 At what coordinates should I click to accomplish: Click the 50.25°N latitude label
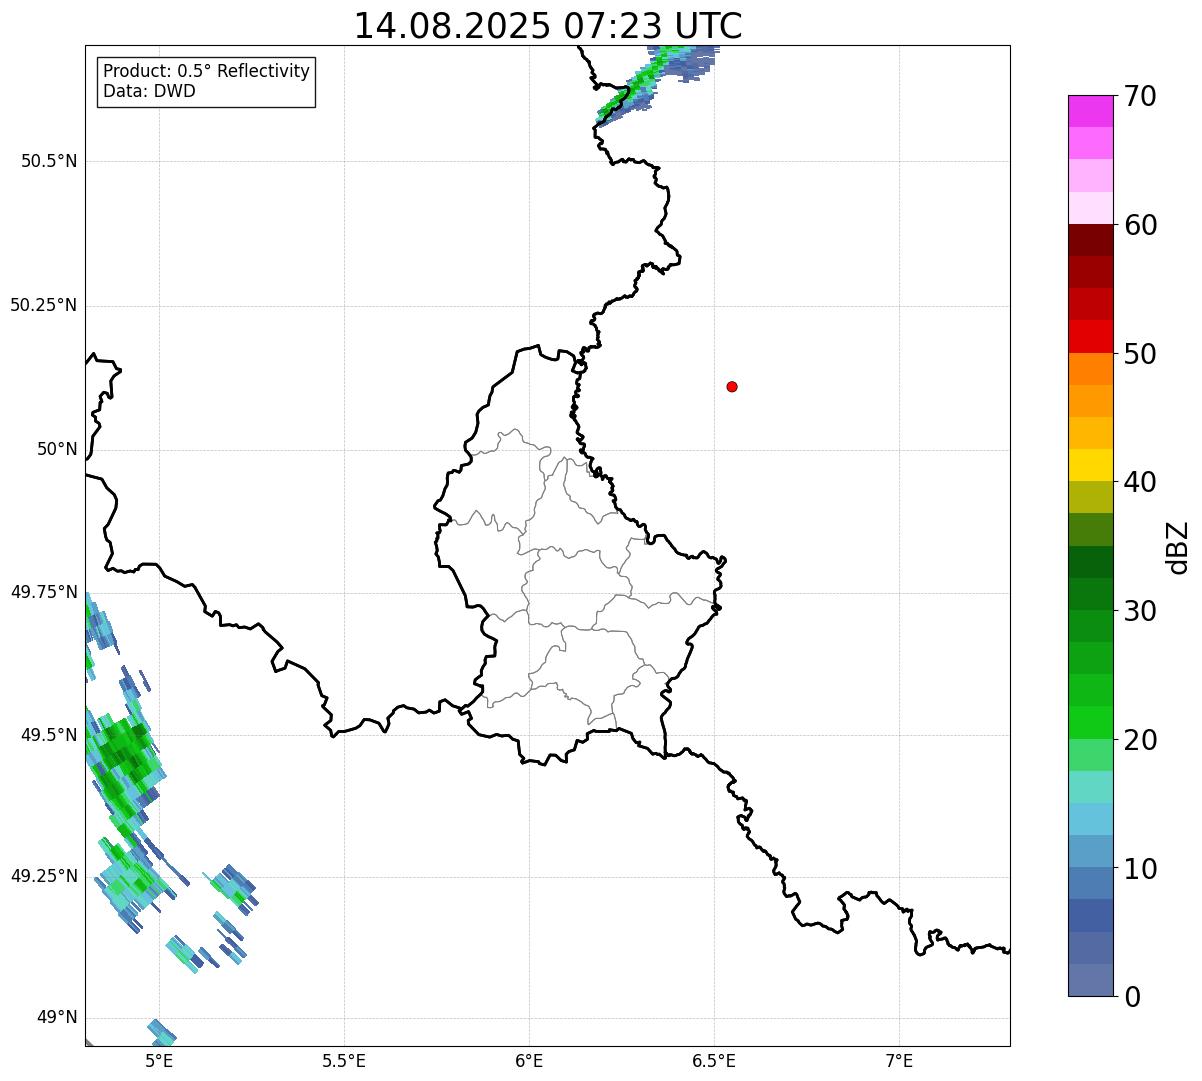(x=43, y=305)
